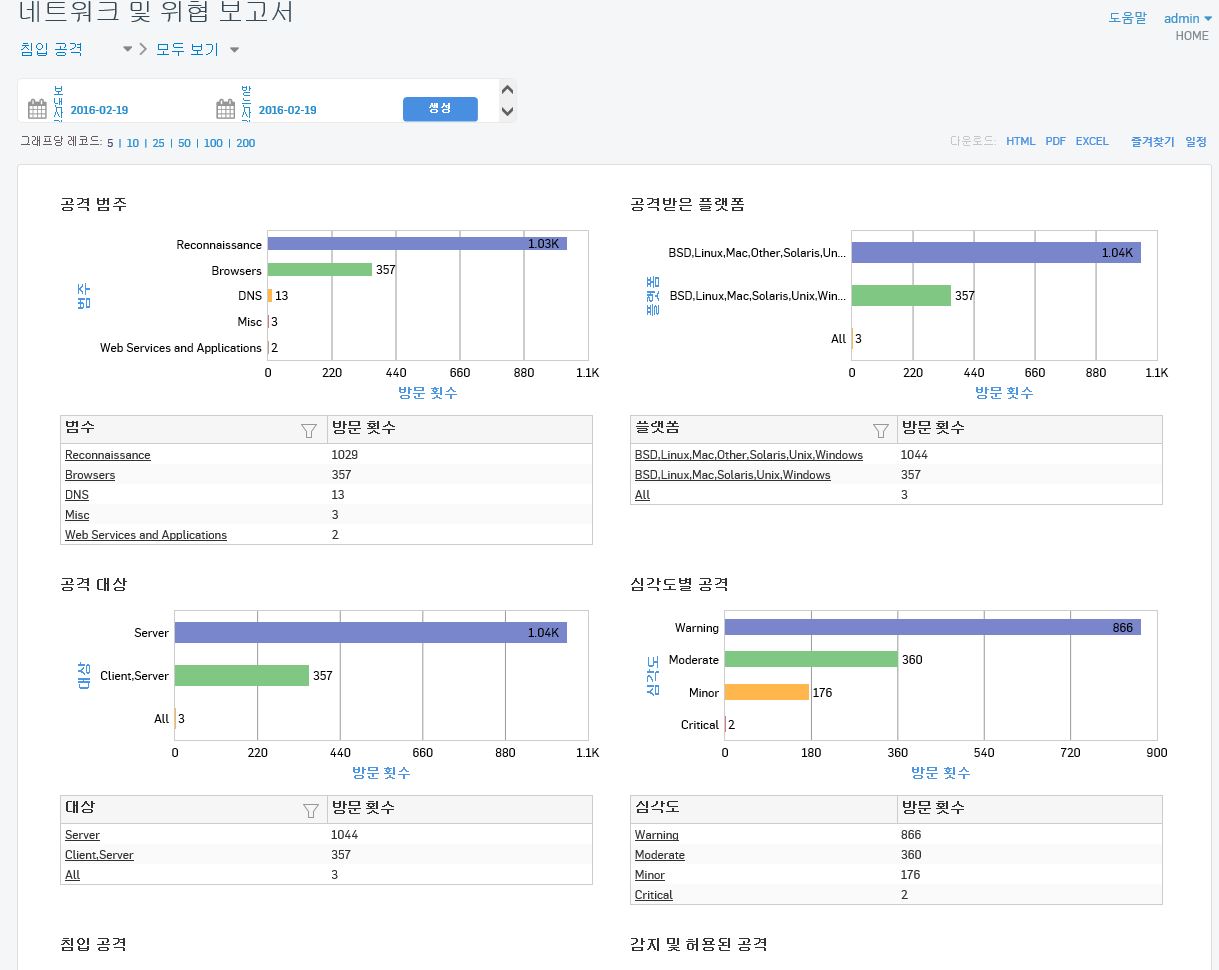Set graph records to 25
This screenshot has height=970, width=1219.
[x=159, y=143]
